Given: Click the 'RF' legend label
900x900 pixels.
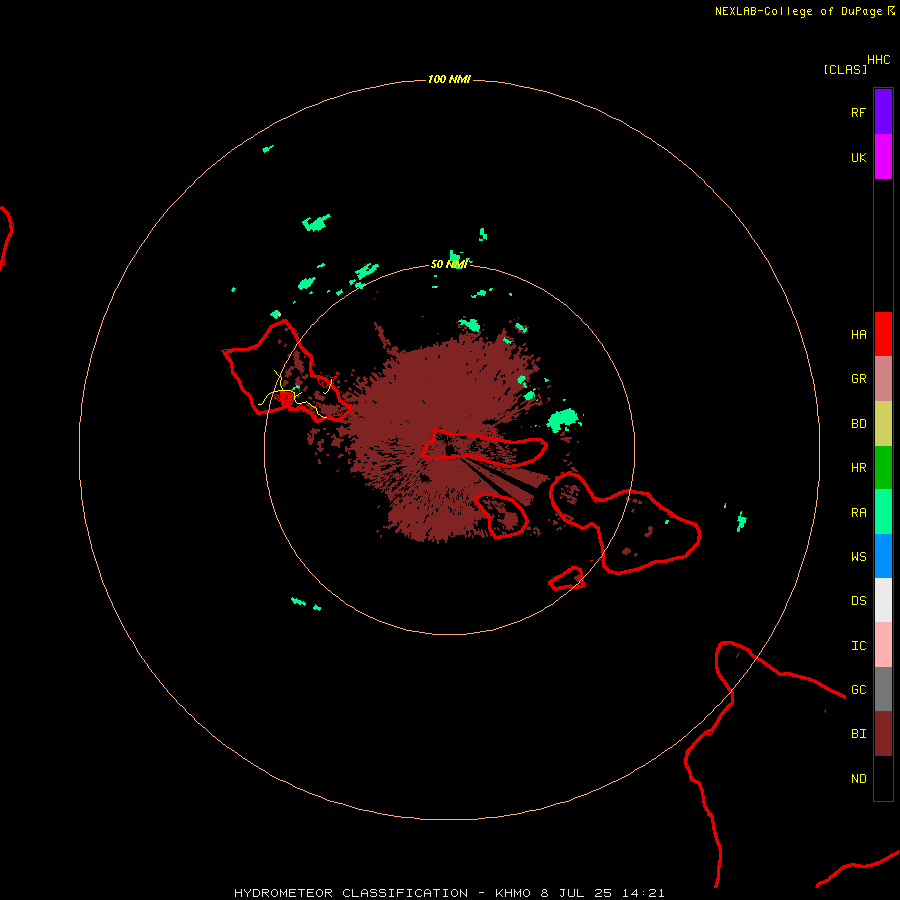Looking at the screenshot, I should point(858,112).
